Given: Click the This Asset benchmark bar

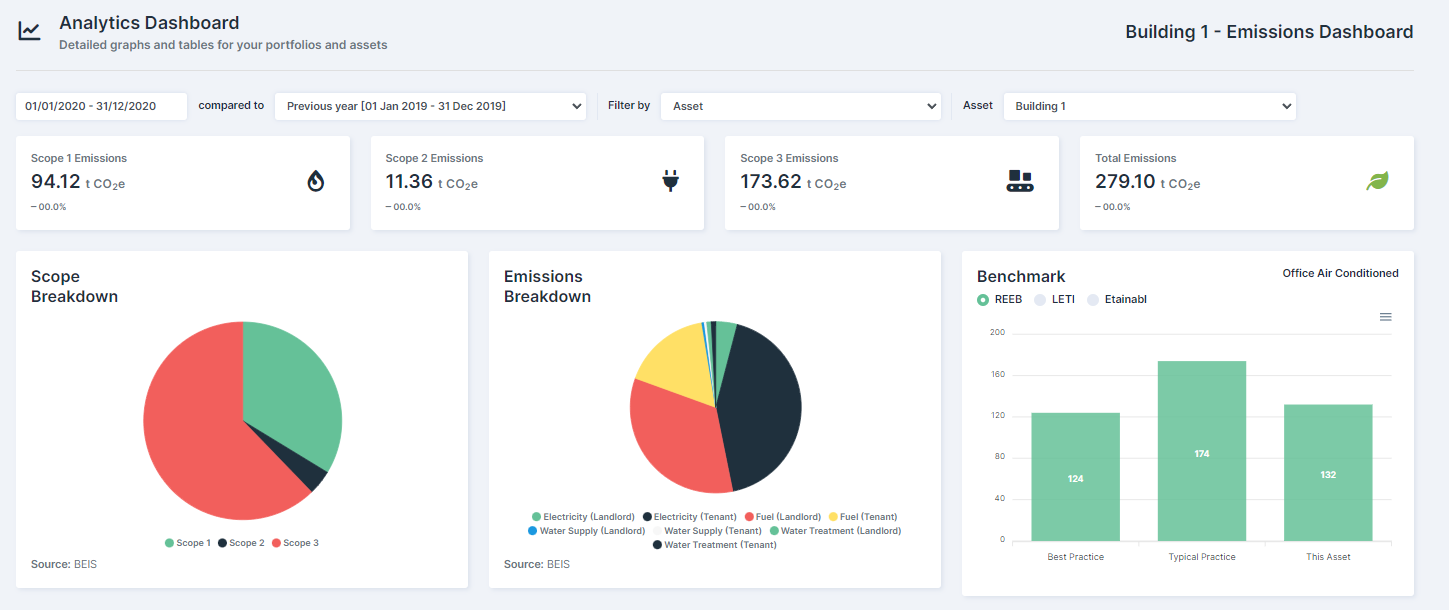Looking at the screenshot, I should click(x=1328, y=473).
